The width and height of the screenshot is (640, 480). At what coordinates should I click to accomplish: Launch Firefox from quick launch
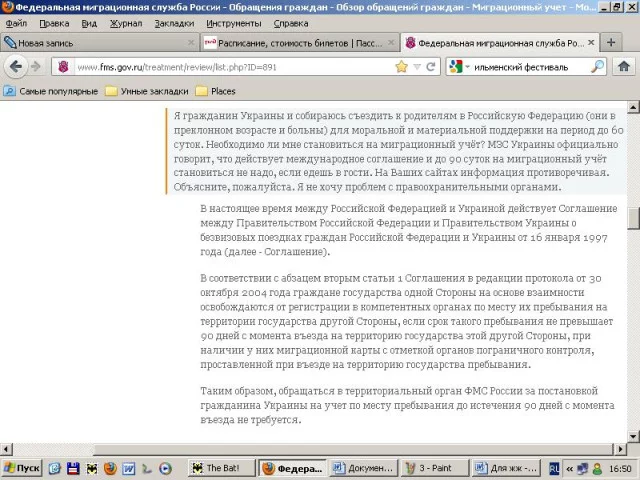click(x=110, y=468)
